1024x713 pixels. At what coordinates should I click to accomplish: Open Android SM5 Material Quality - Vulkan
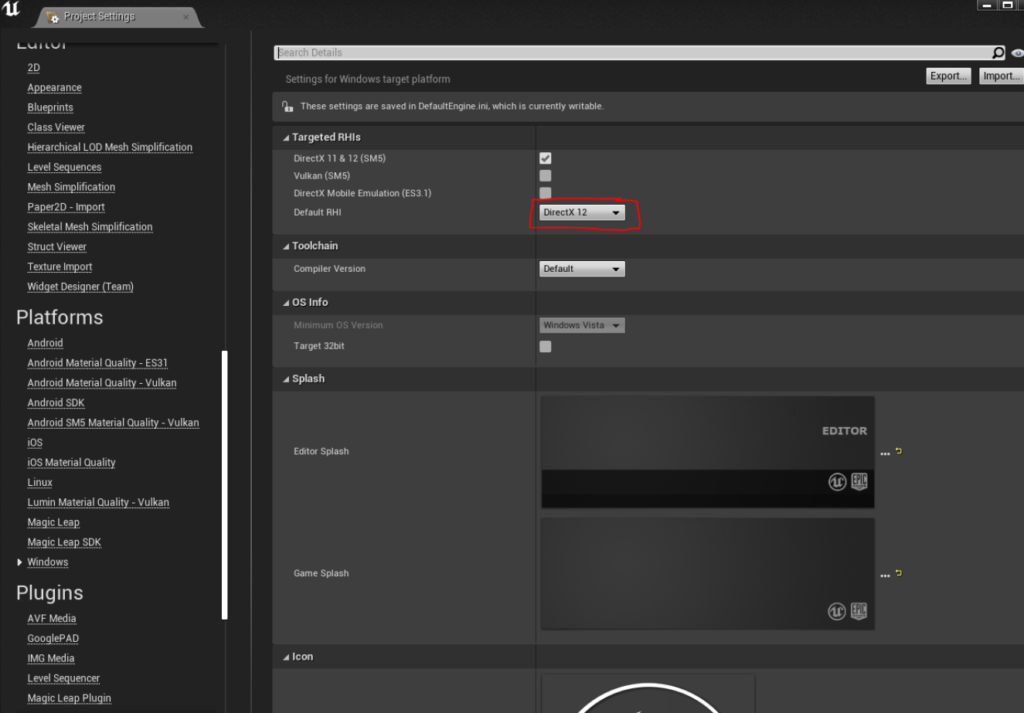tap(113, 423)
